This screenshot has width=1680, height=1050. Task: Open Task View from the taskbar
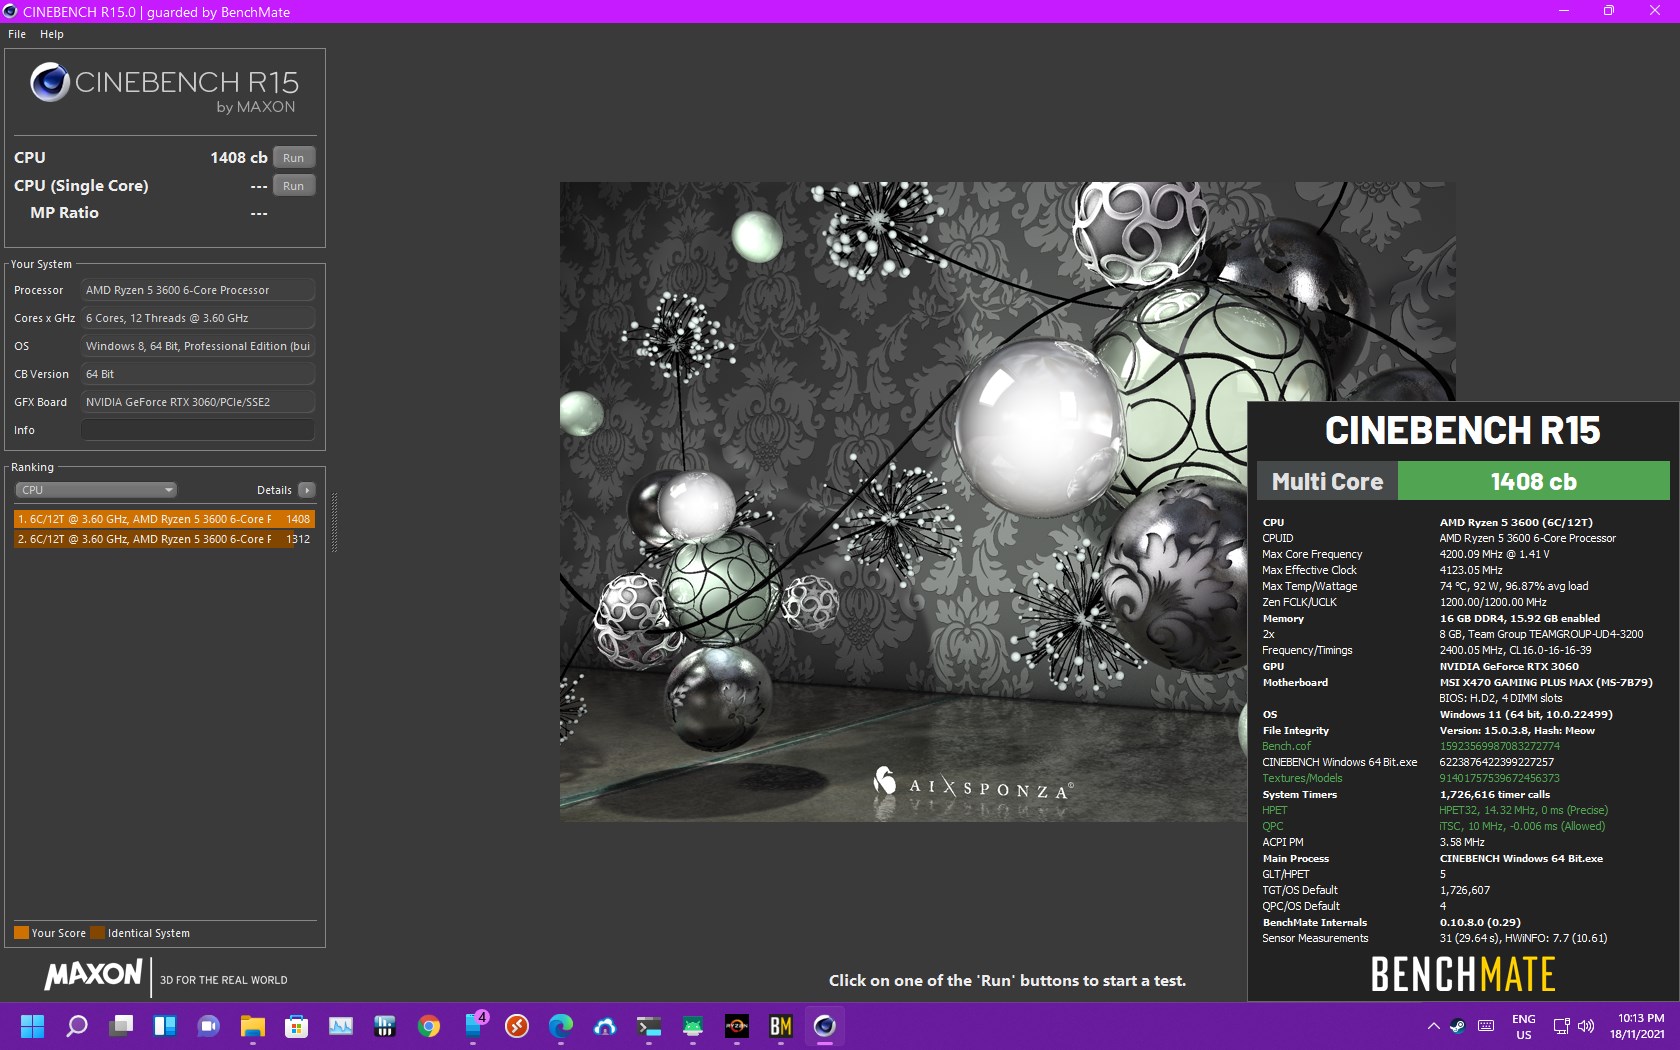[x=121, y=1026]
